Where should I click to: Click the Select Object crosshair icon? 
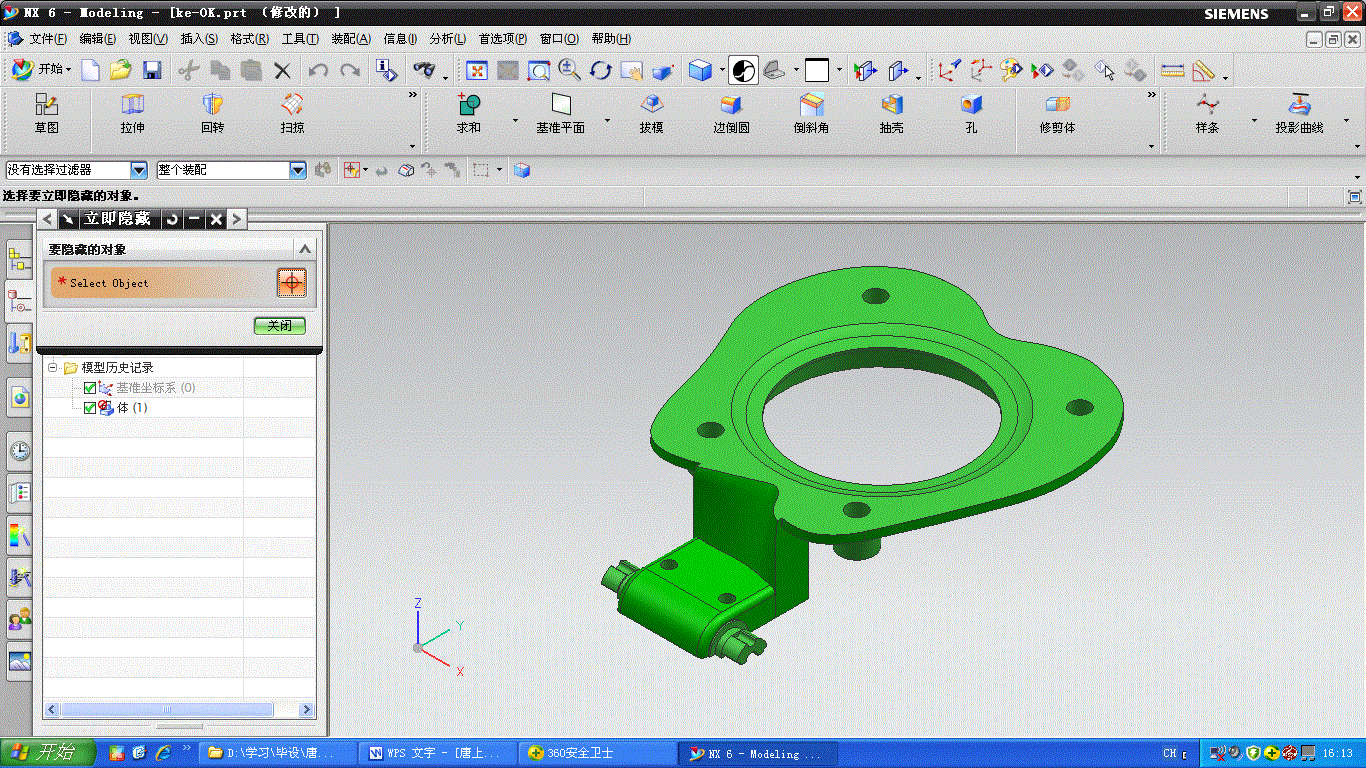(x=291, y=283)
